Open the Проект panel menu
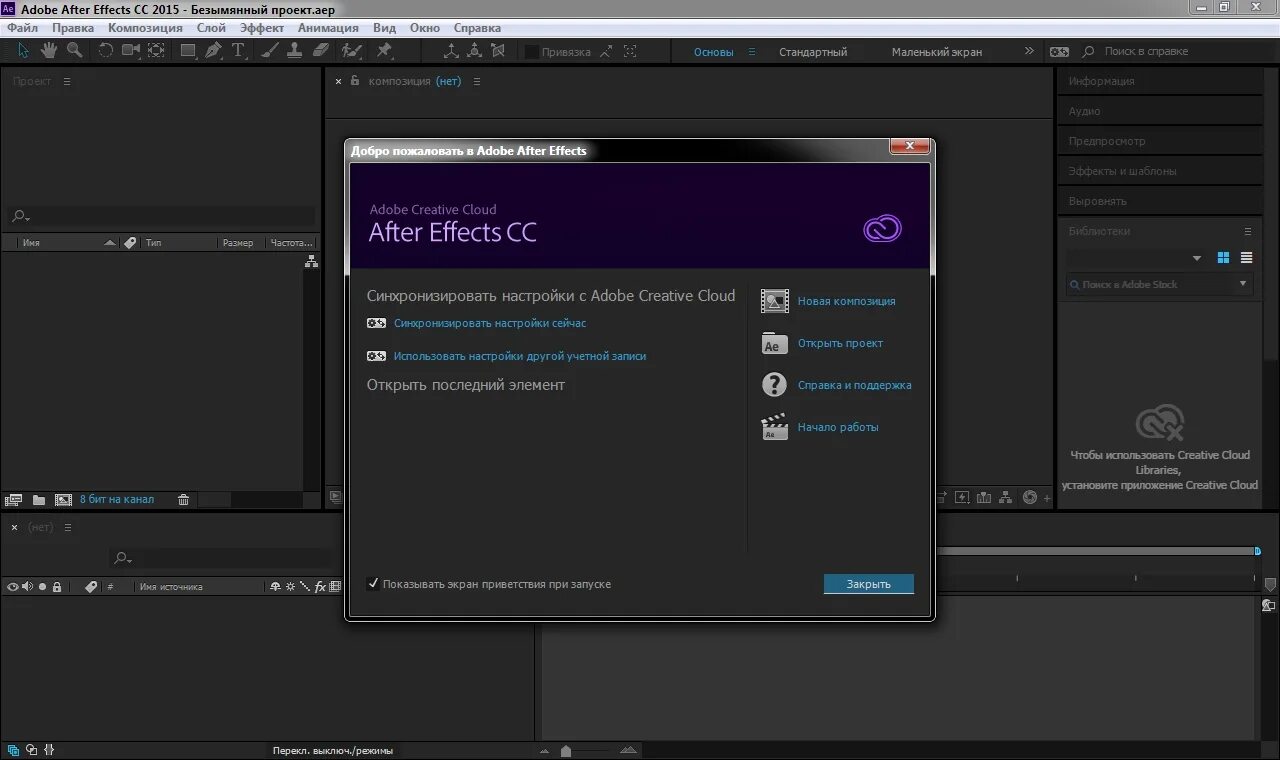 coord(67,81)
